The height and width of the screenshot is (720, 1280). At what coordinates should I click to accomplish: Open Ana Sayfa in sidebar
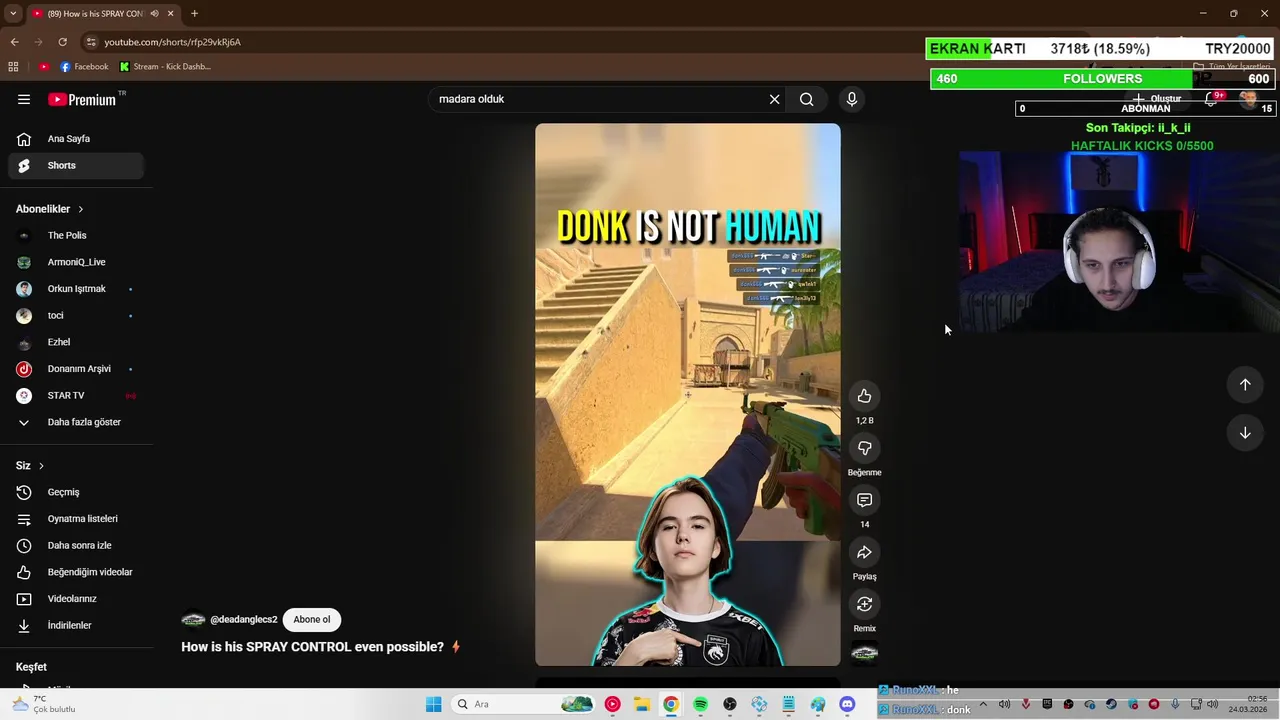tap(76, 139)
